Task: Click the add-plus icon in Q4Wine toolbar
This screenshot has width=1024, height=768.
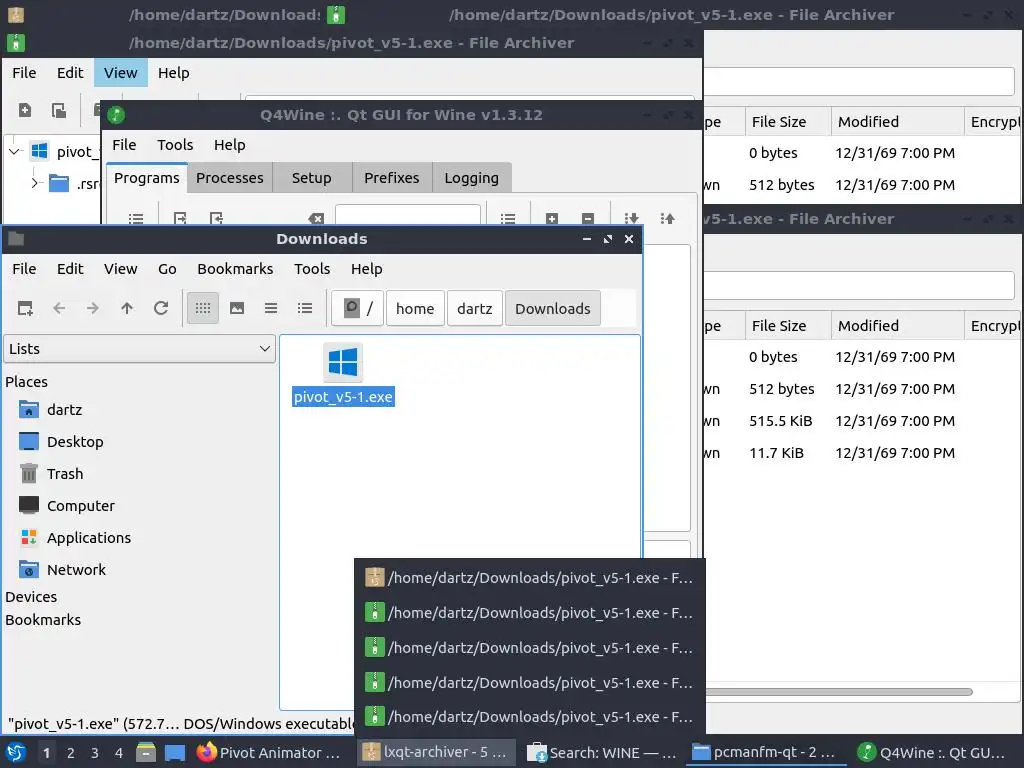Action: (x=552, y=219)
